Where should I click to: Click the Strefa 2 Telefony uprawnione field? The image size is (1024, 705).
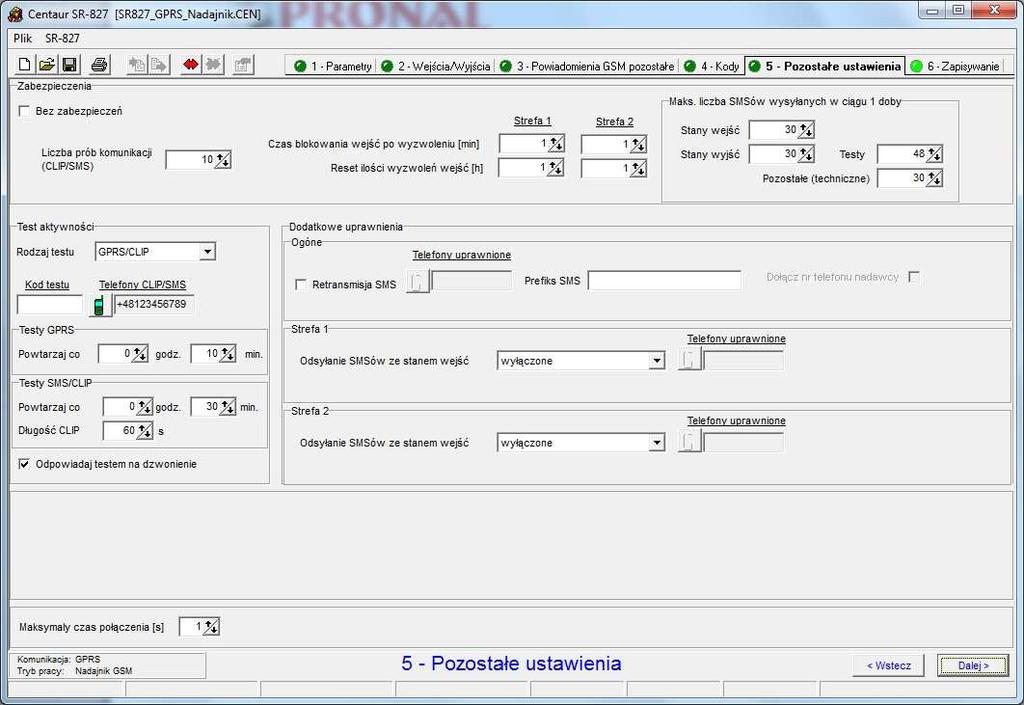click(x=744, y=443)
